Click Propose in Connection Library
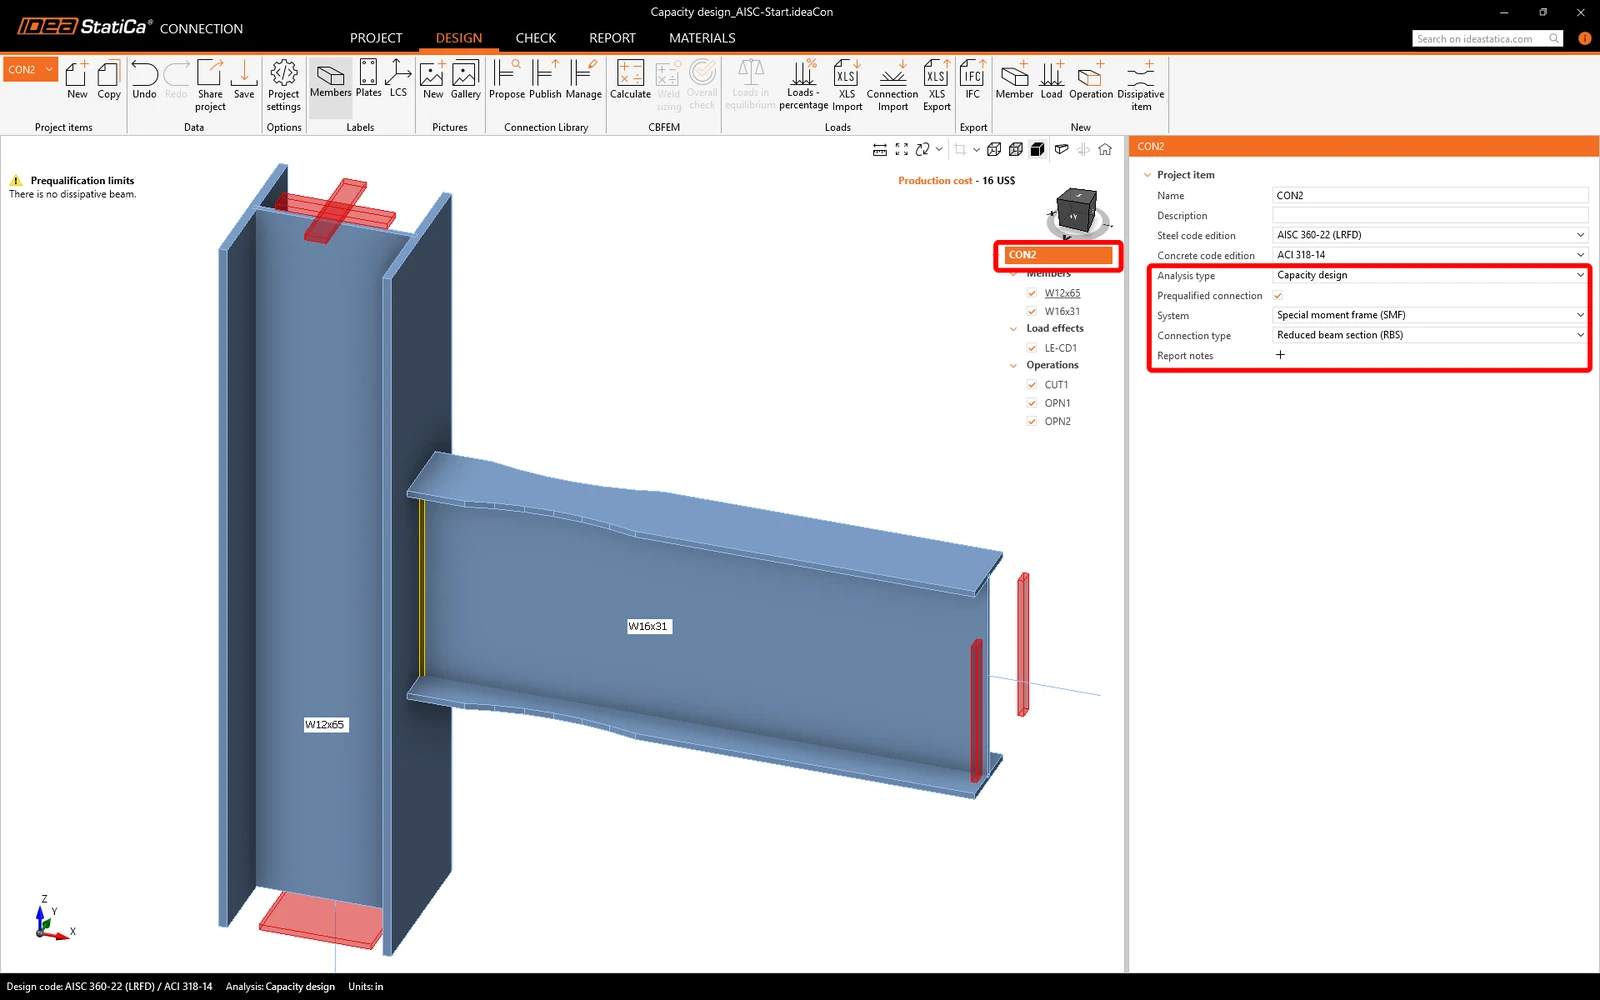 click(x=507, y=80)
